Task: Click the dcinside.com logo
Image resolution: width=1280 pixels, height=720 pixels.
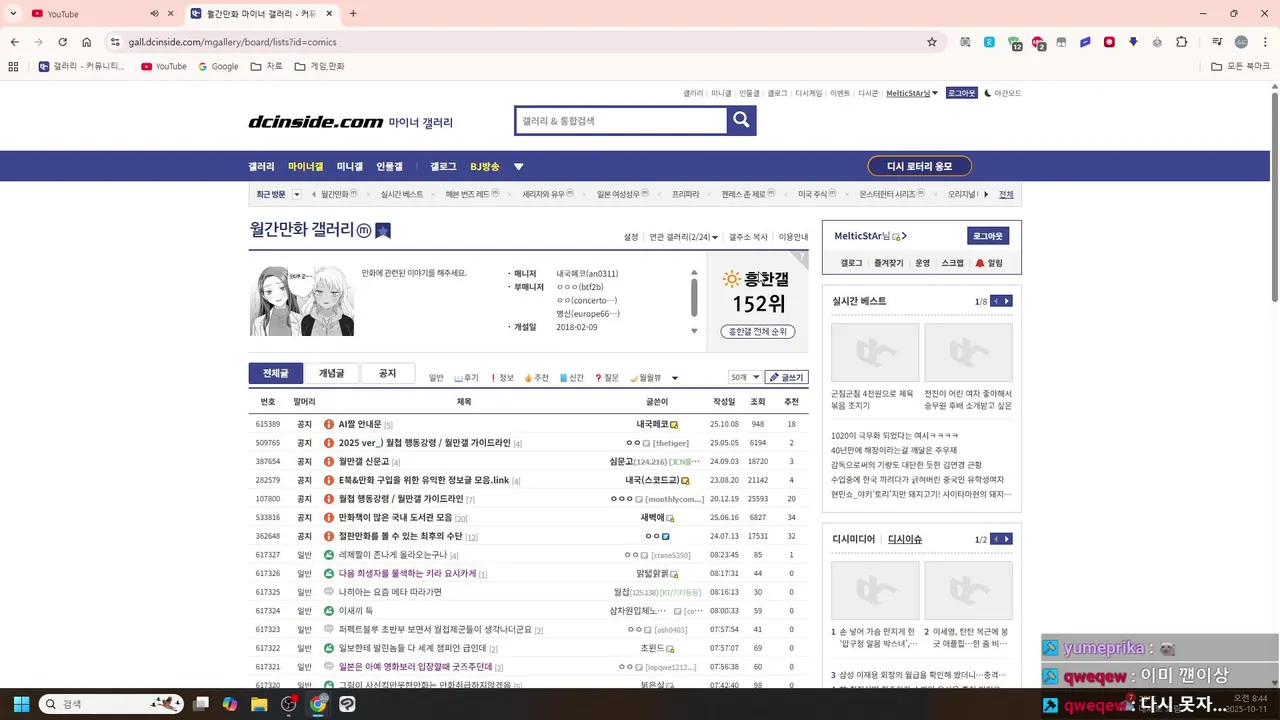Action: 316,122
